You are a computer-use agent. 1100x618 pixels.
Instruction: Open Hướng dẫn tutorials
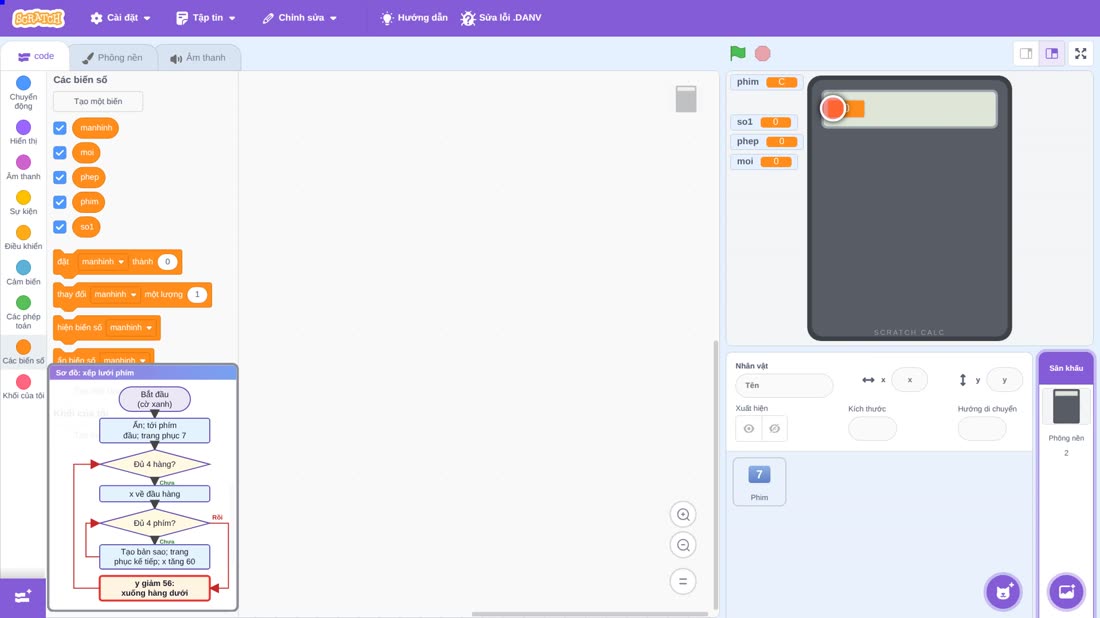pyautogui.click(x=414, y=18)
